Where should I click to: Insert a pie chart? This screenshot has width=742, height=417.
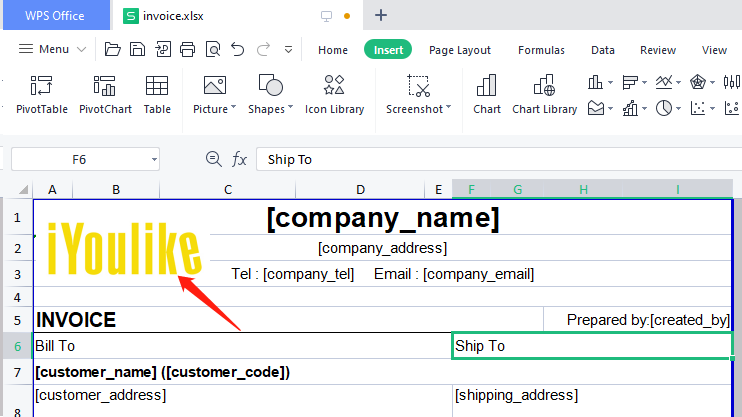click(664, 108)
